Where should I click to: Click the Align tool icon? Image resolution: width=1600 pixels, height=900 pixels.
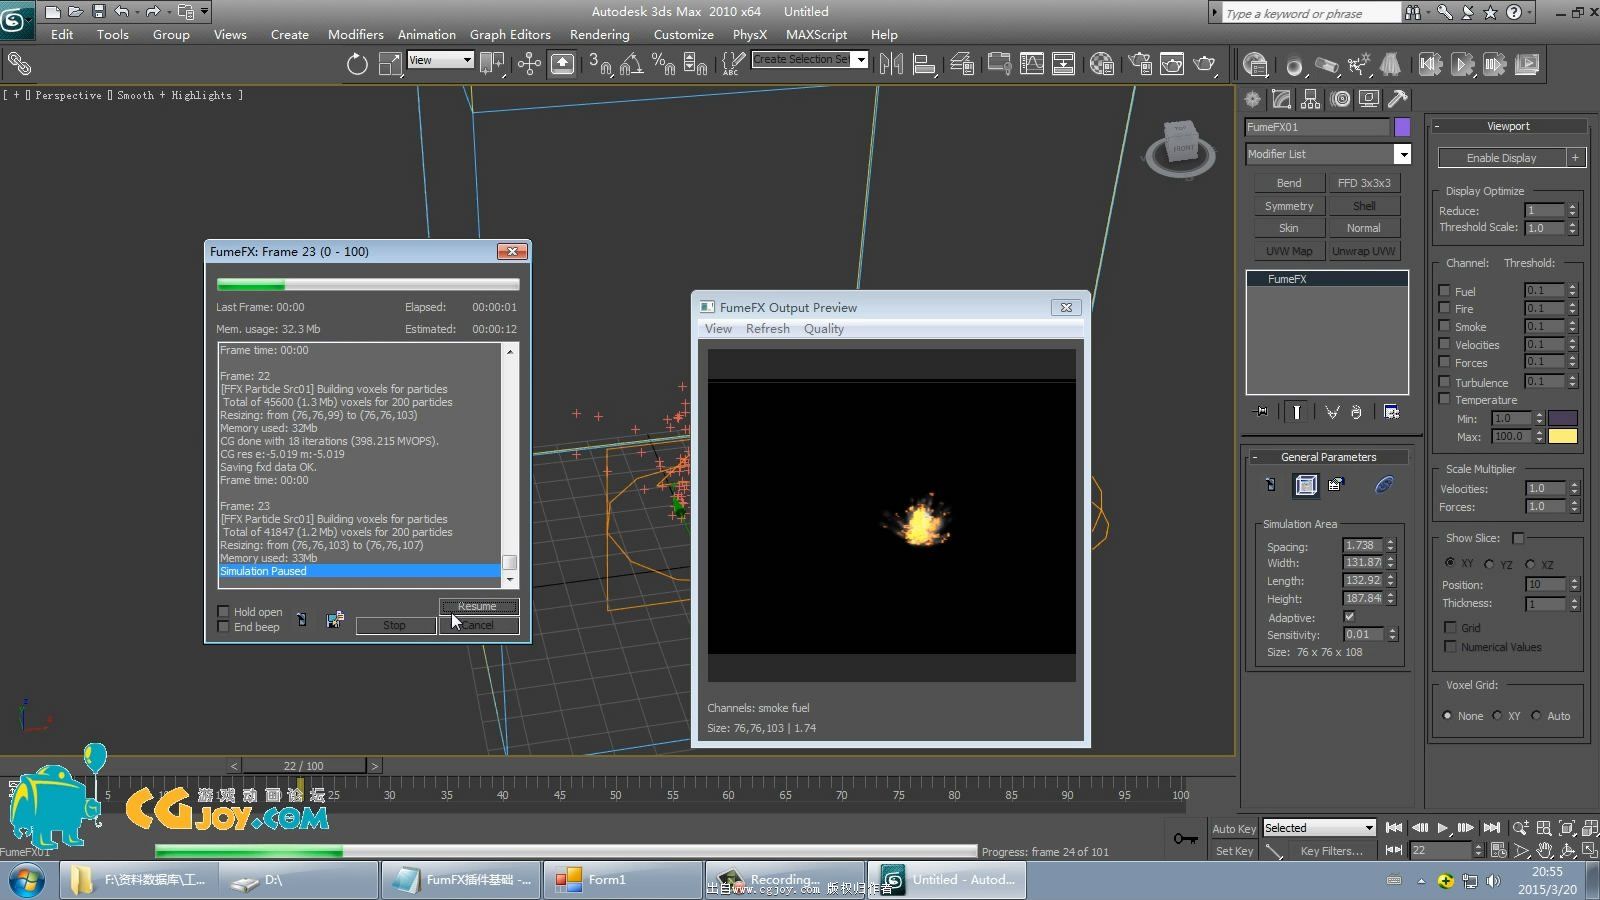(924, 65)
